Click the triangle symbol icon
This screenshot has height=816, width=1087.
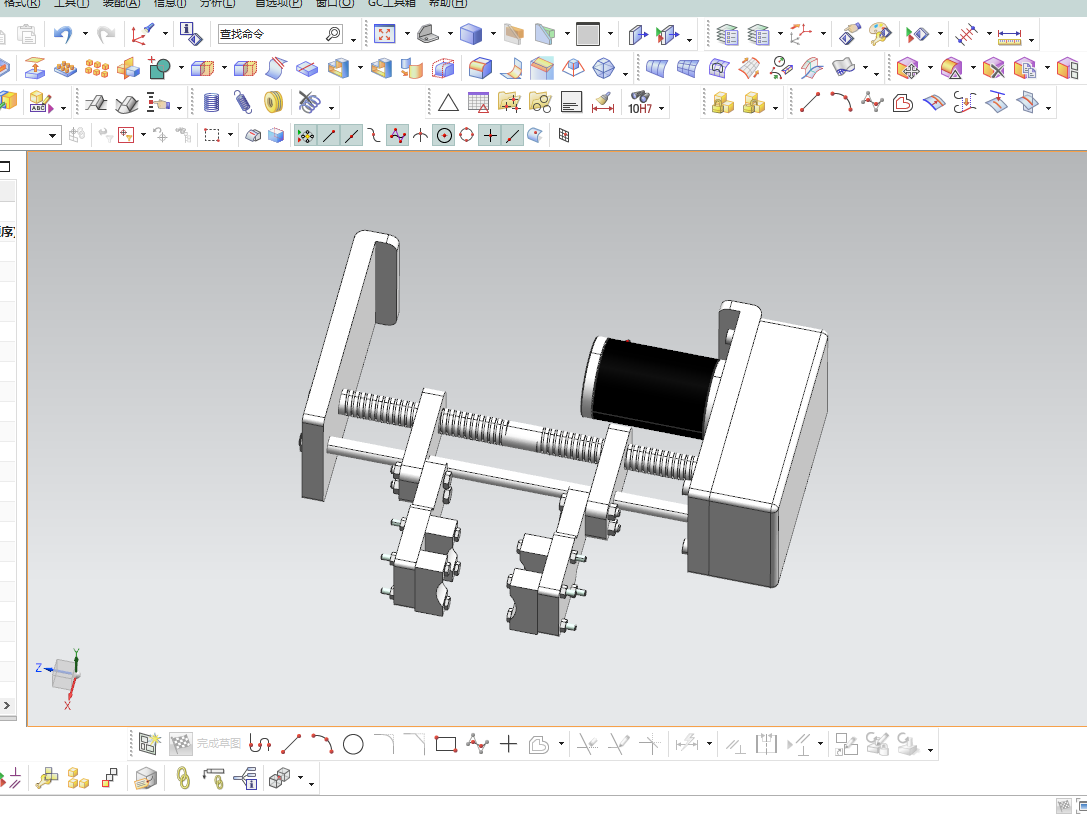(x=449, y=103)
